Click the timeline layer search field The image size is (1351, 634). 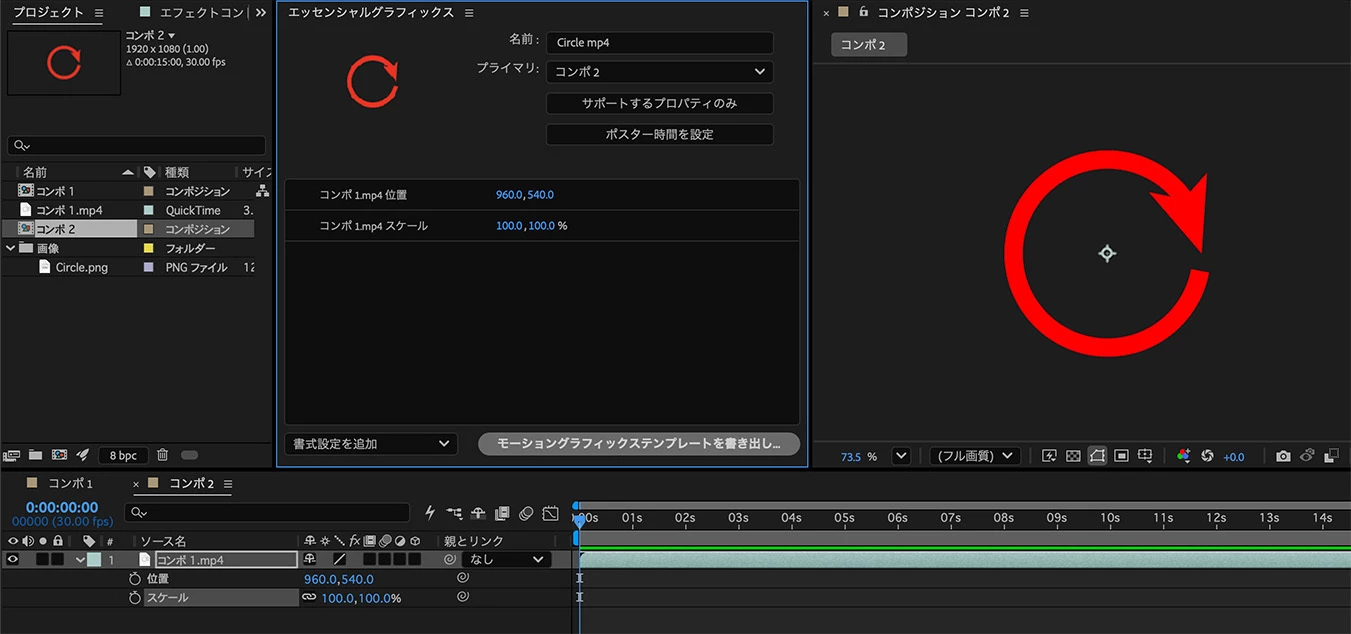[x=267, y=512]
